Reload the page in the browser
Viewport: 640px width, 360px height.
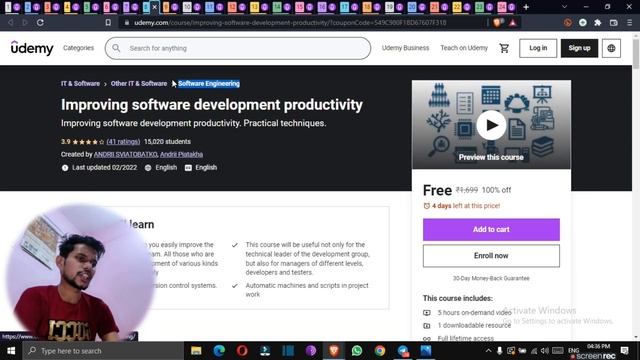[x=40, y=22]
